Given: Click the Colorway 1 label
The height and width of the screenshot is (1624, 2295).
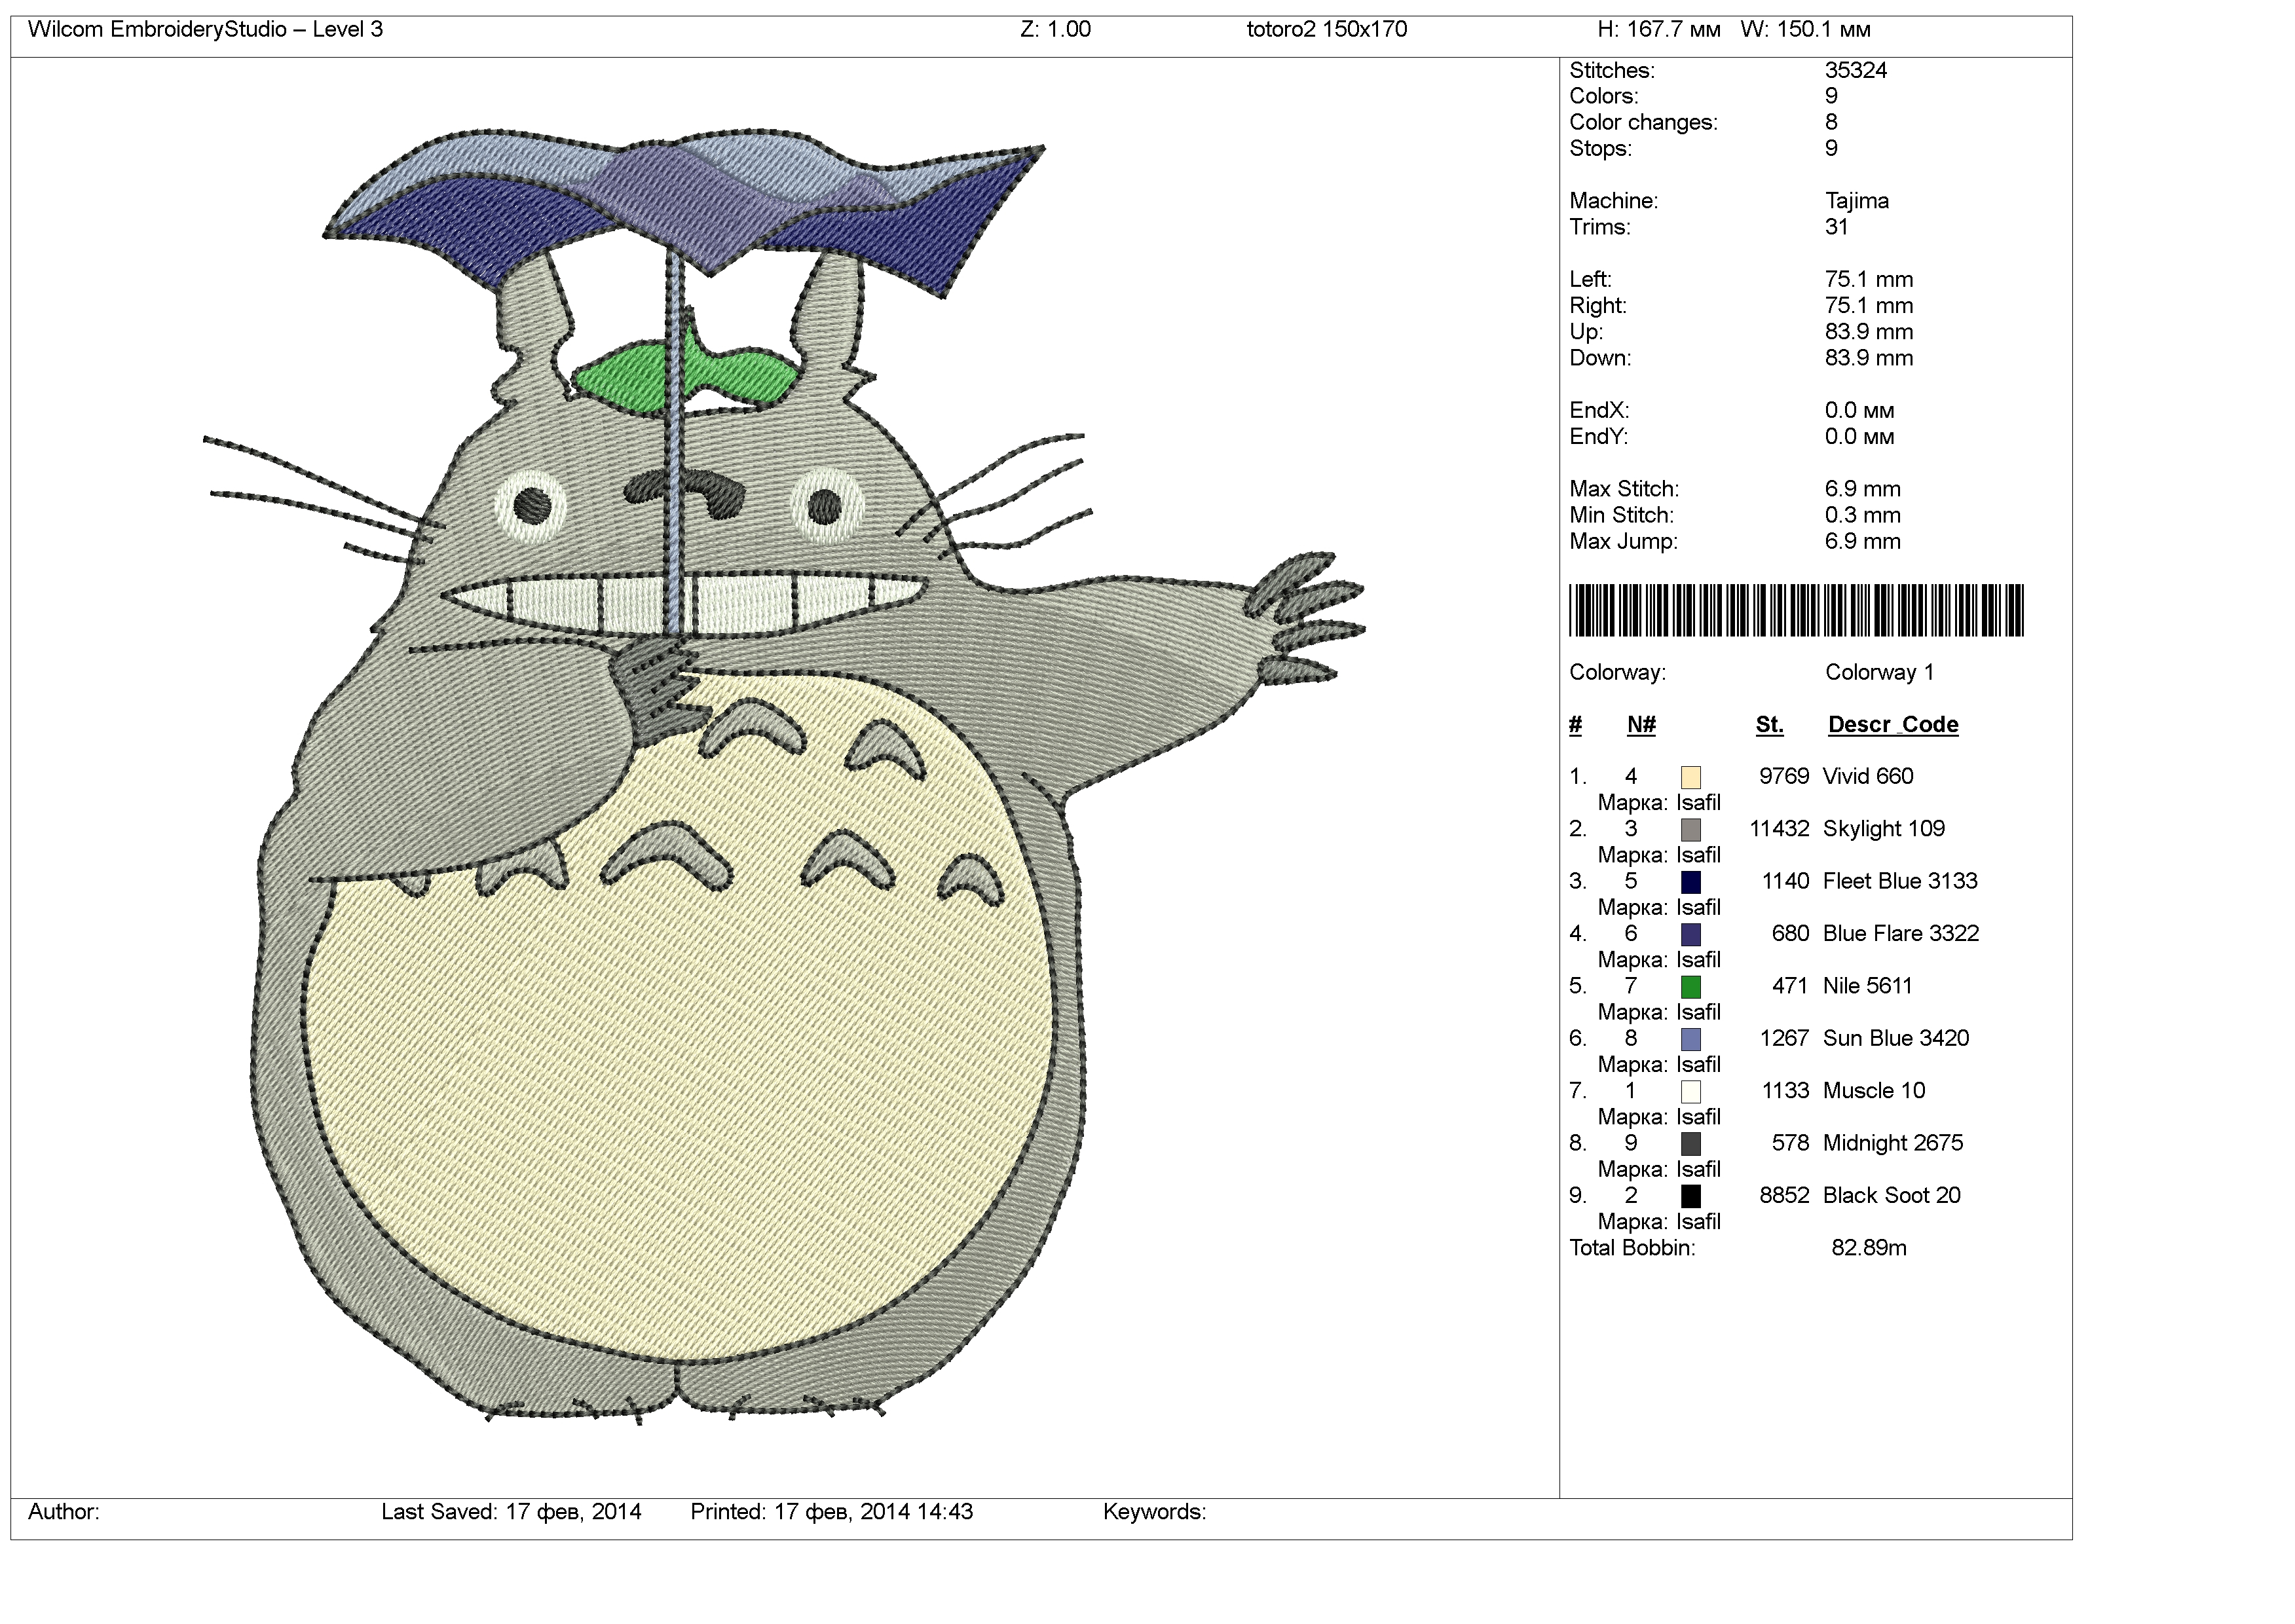Looking at the screenshot, I should [1879, 673].
